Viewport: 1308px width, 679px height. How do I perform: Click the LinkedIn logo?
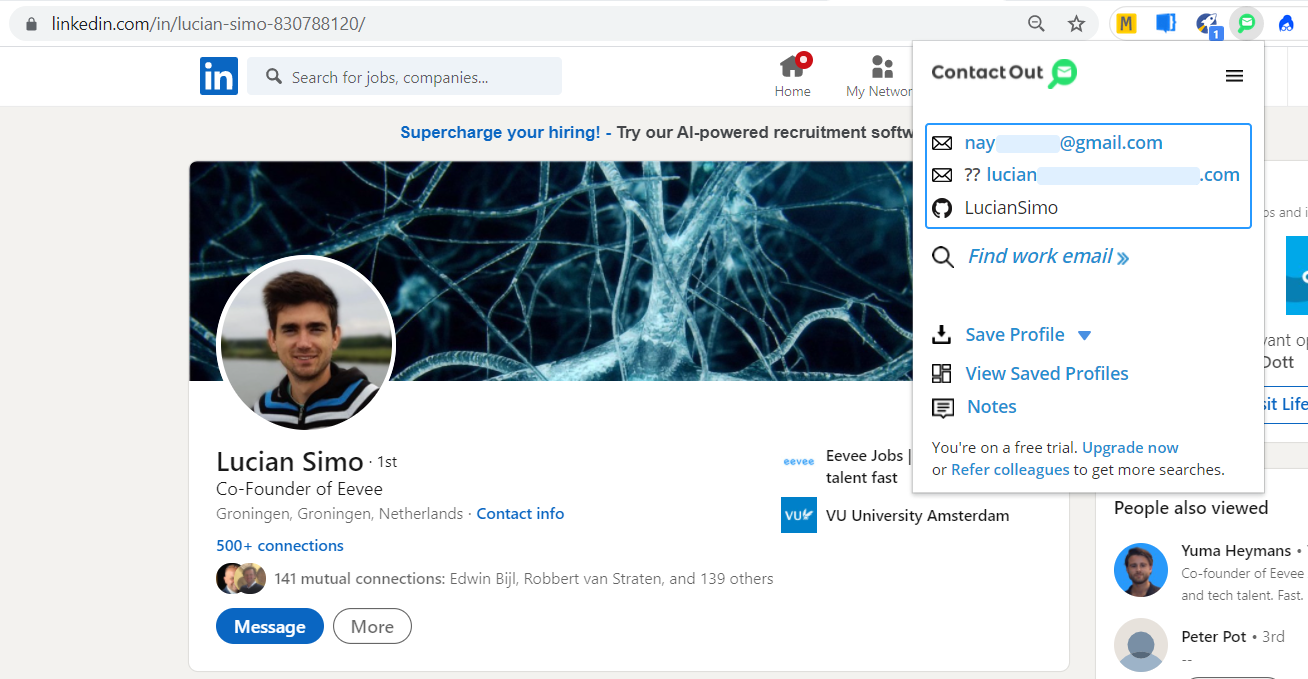tap(219, 77)
